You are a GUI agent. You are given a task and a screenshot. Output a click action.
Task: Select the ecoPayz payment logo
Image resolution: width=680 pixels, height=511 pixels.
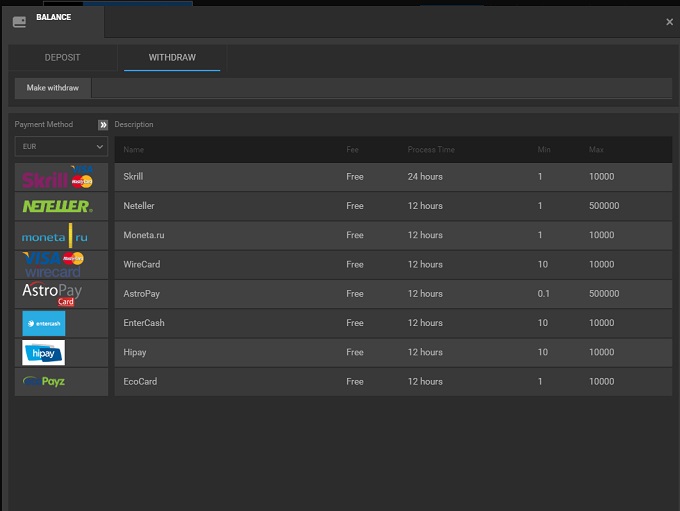point(44,381)
